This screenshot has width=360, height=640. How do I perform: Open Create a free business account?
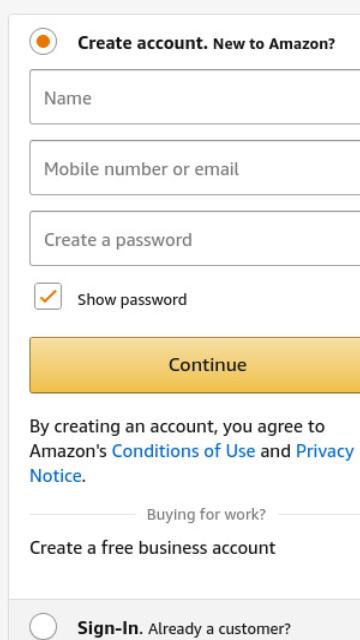pos(153,548)
